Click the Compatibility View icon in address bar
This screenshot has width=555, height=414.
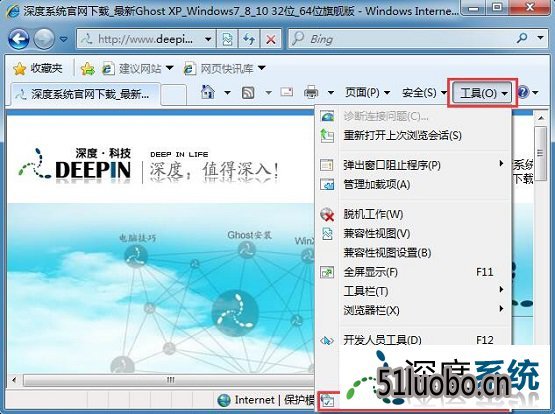[x=227, y=39]
